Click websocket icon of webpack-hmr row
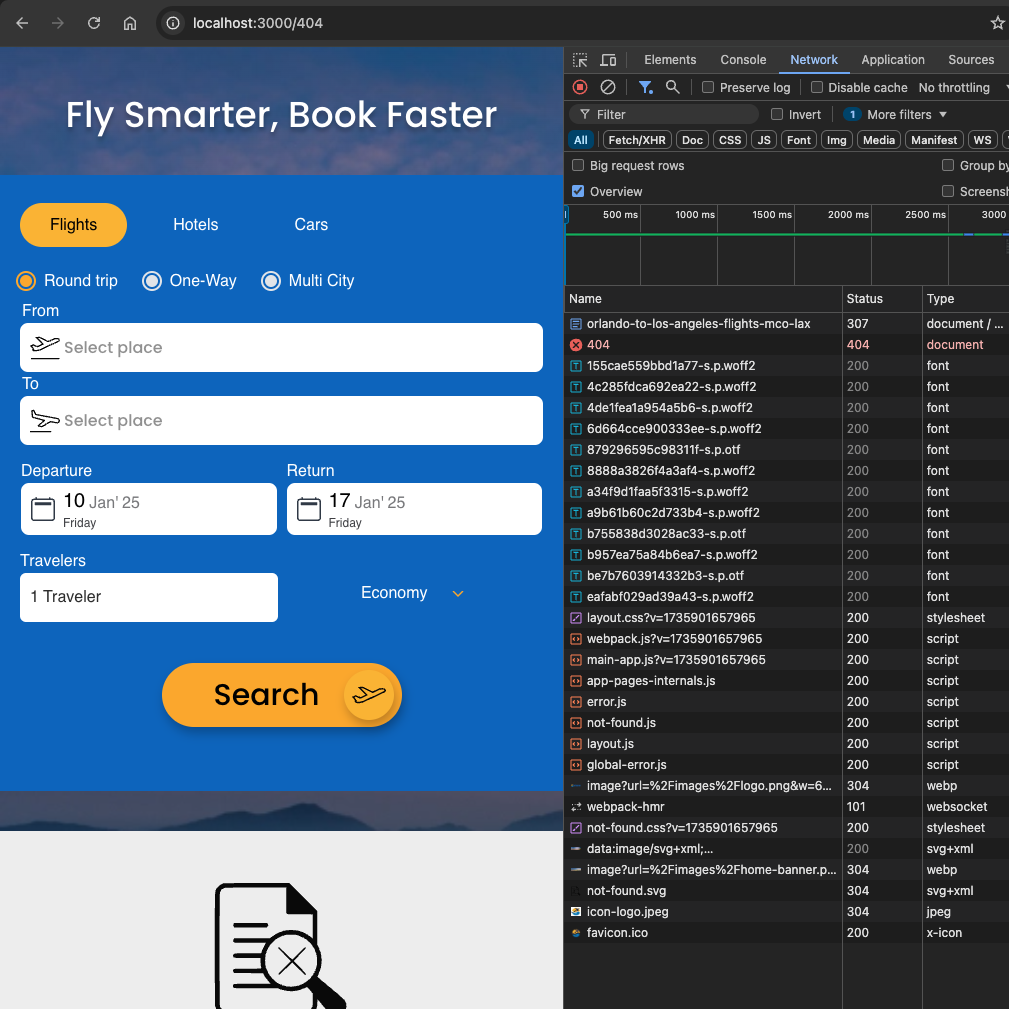Image resolution: width=1009 pixels, height=1009 pixels. (576, 807)
